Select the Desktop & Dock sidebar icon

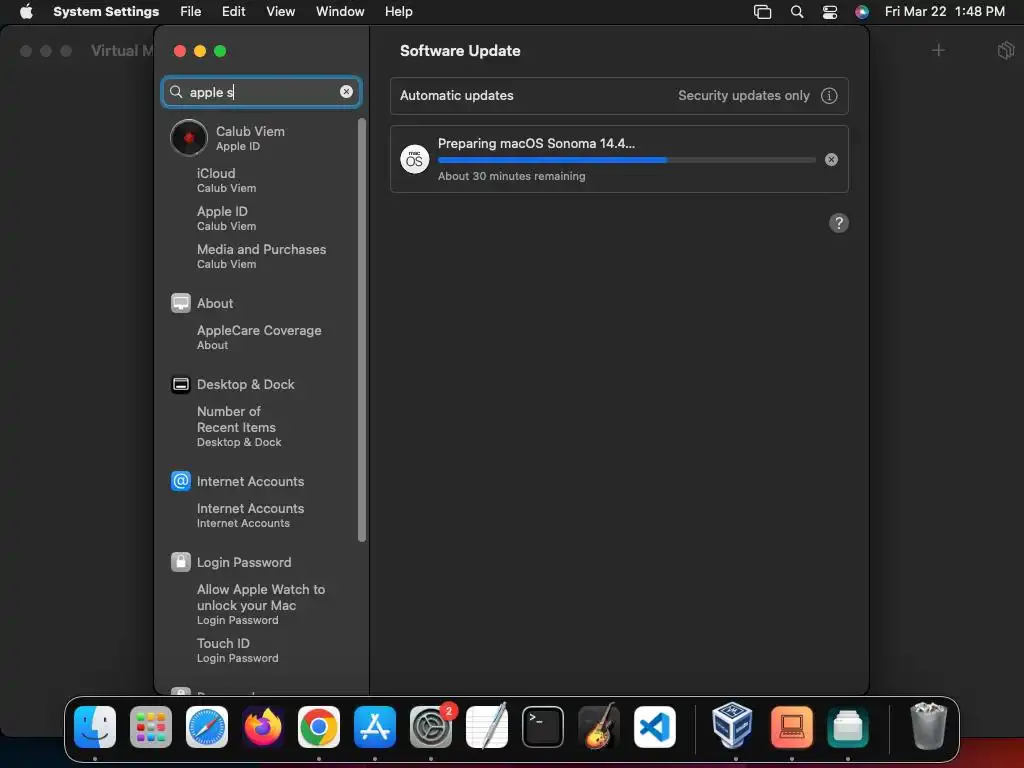[181, 385]
